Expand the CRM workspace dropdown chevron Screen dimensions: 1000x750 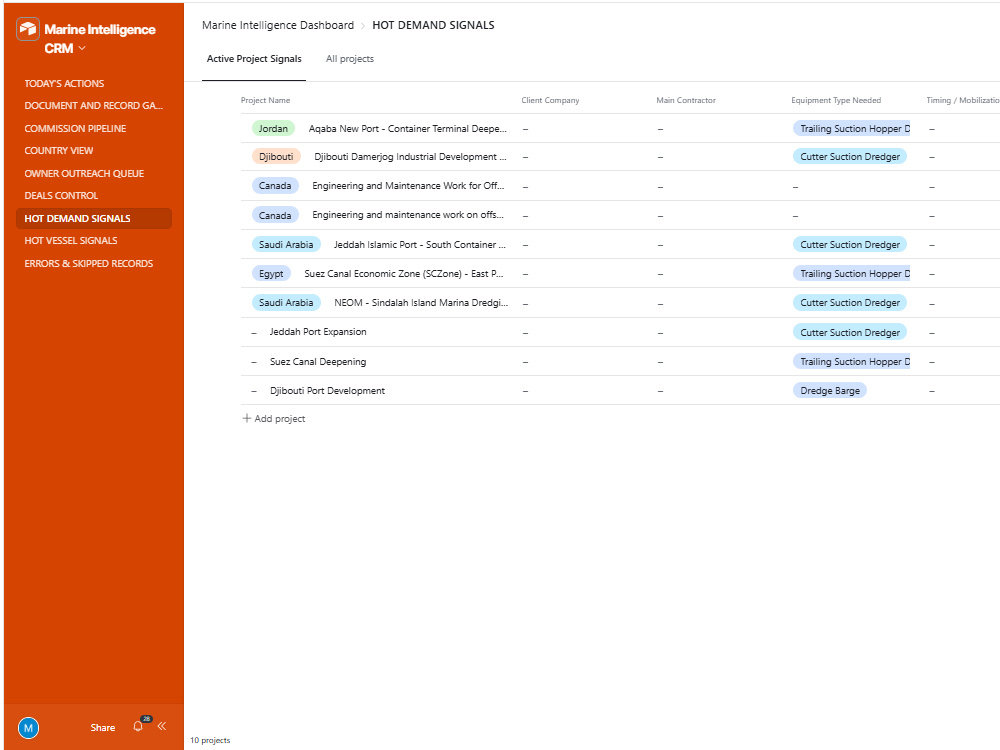[x=82, y=48]
